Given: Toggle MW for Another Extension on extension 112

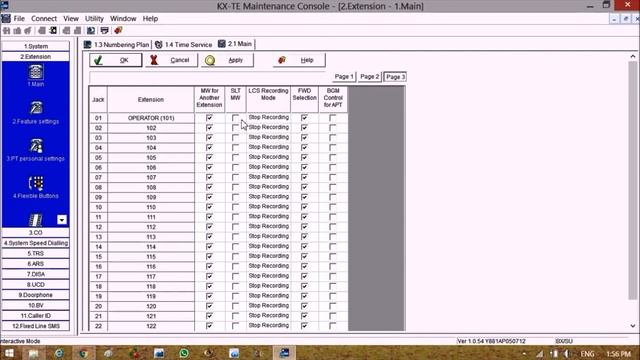Looking at the screenshot, I should [x=209, y=227].
